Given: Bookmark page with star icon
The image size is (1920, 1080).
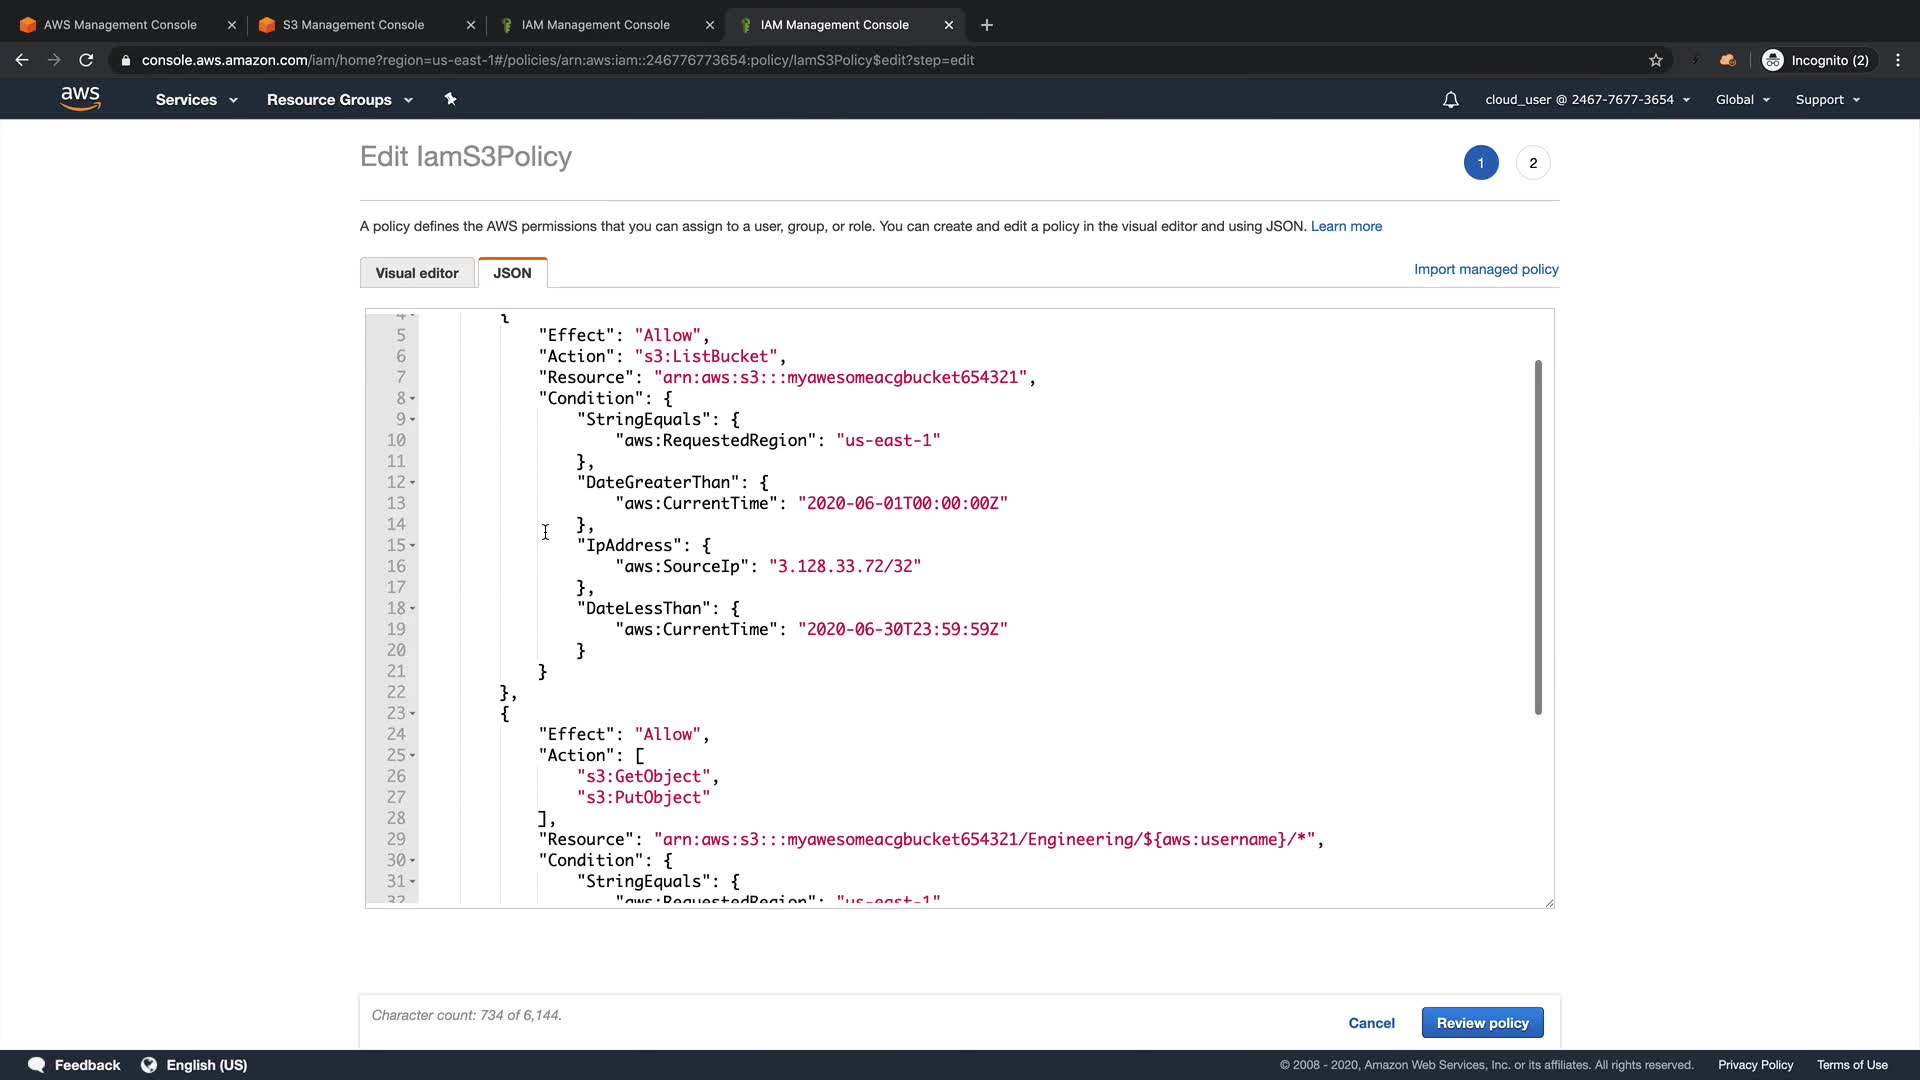Looking at the screenshot, I should click(x=1656, y=60).
